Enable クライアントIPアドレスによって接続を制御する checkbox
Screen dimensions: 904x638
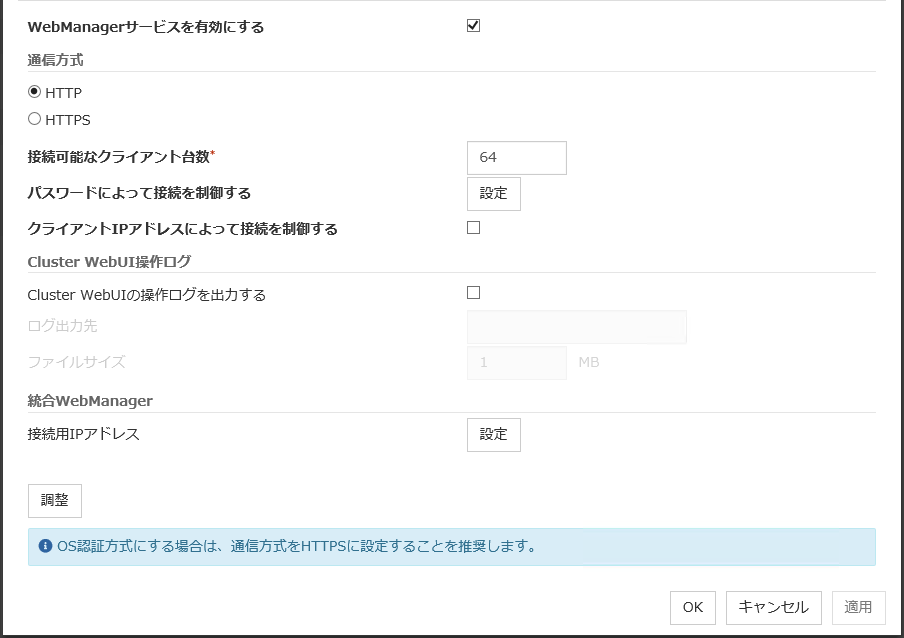474,228
